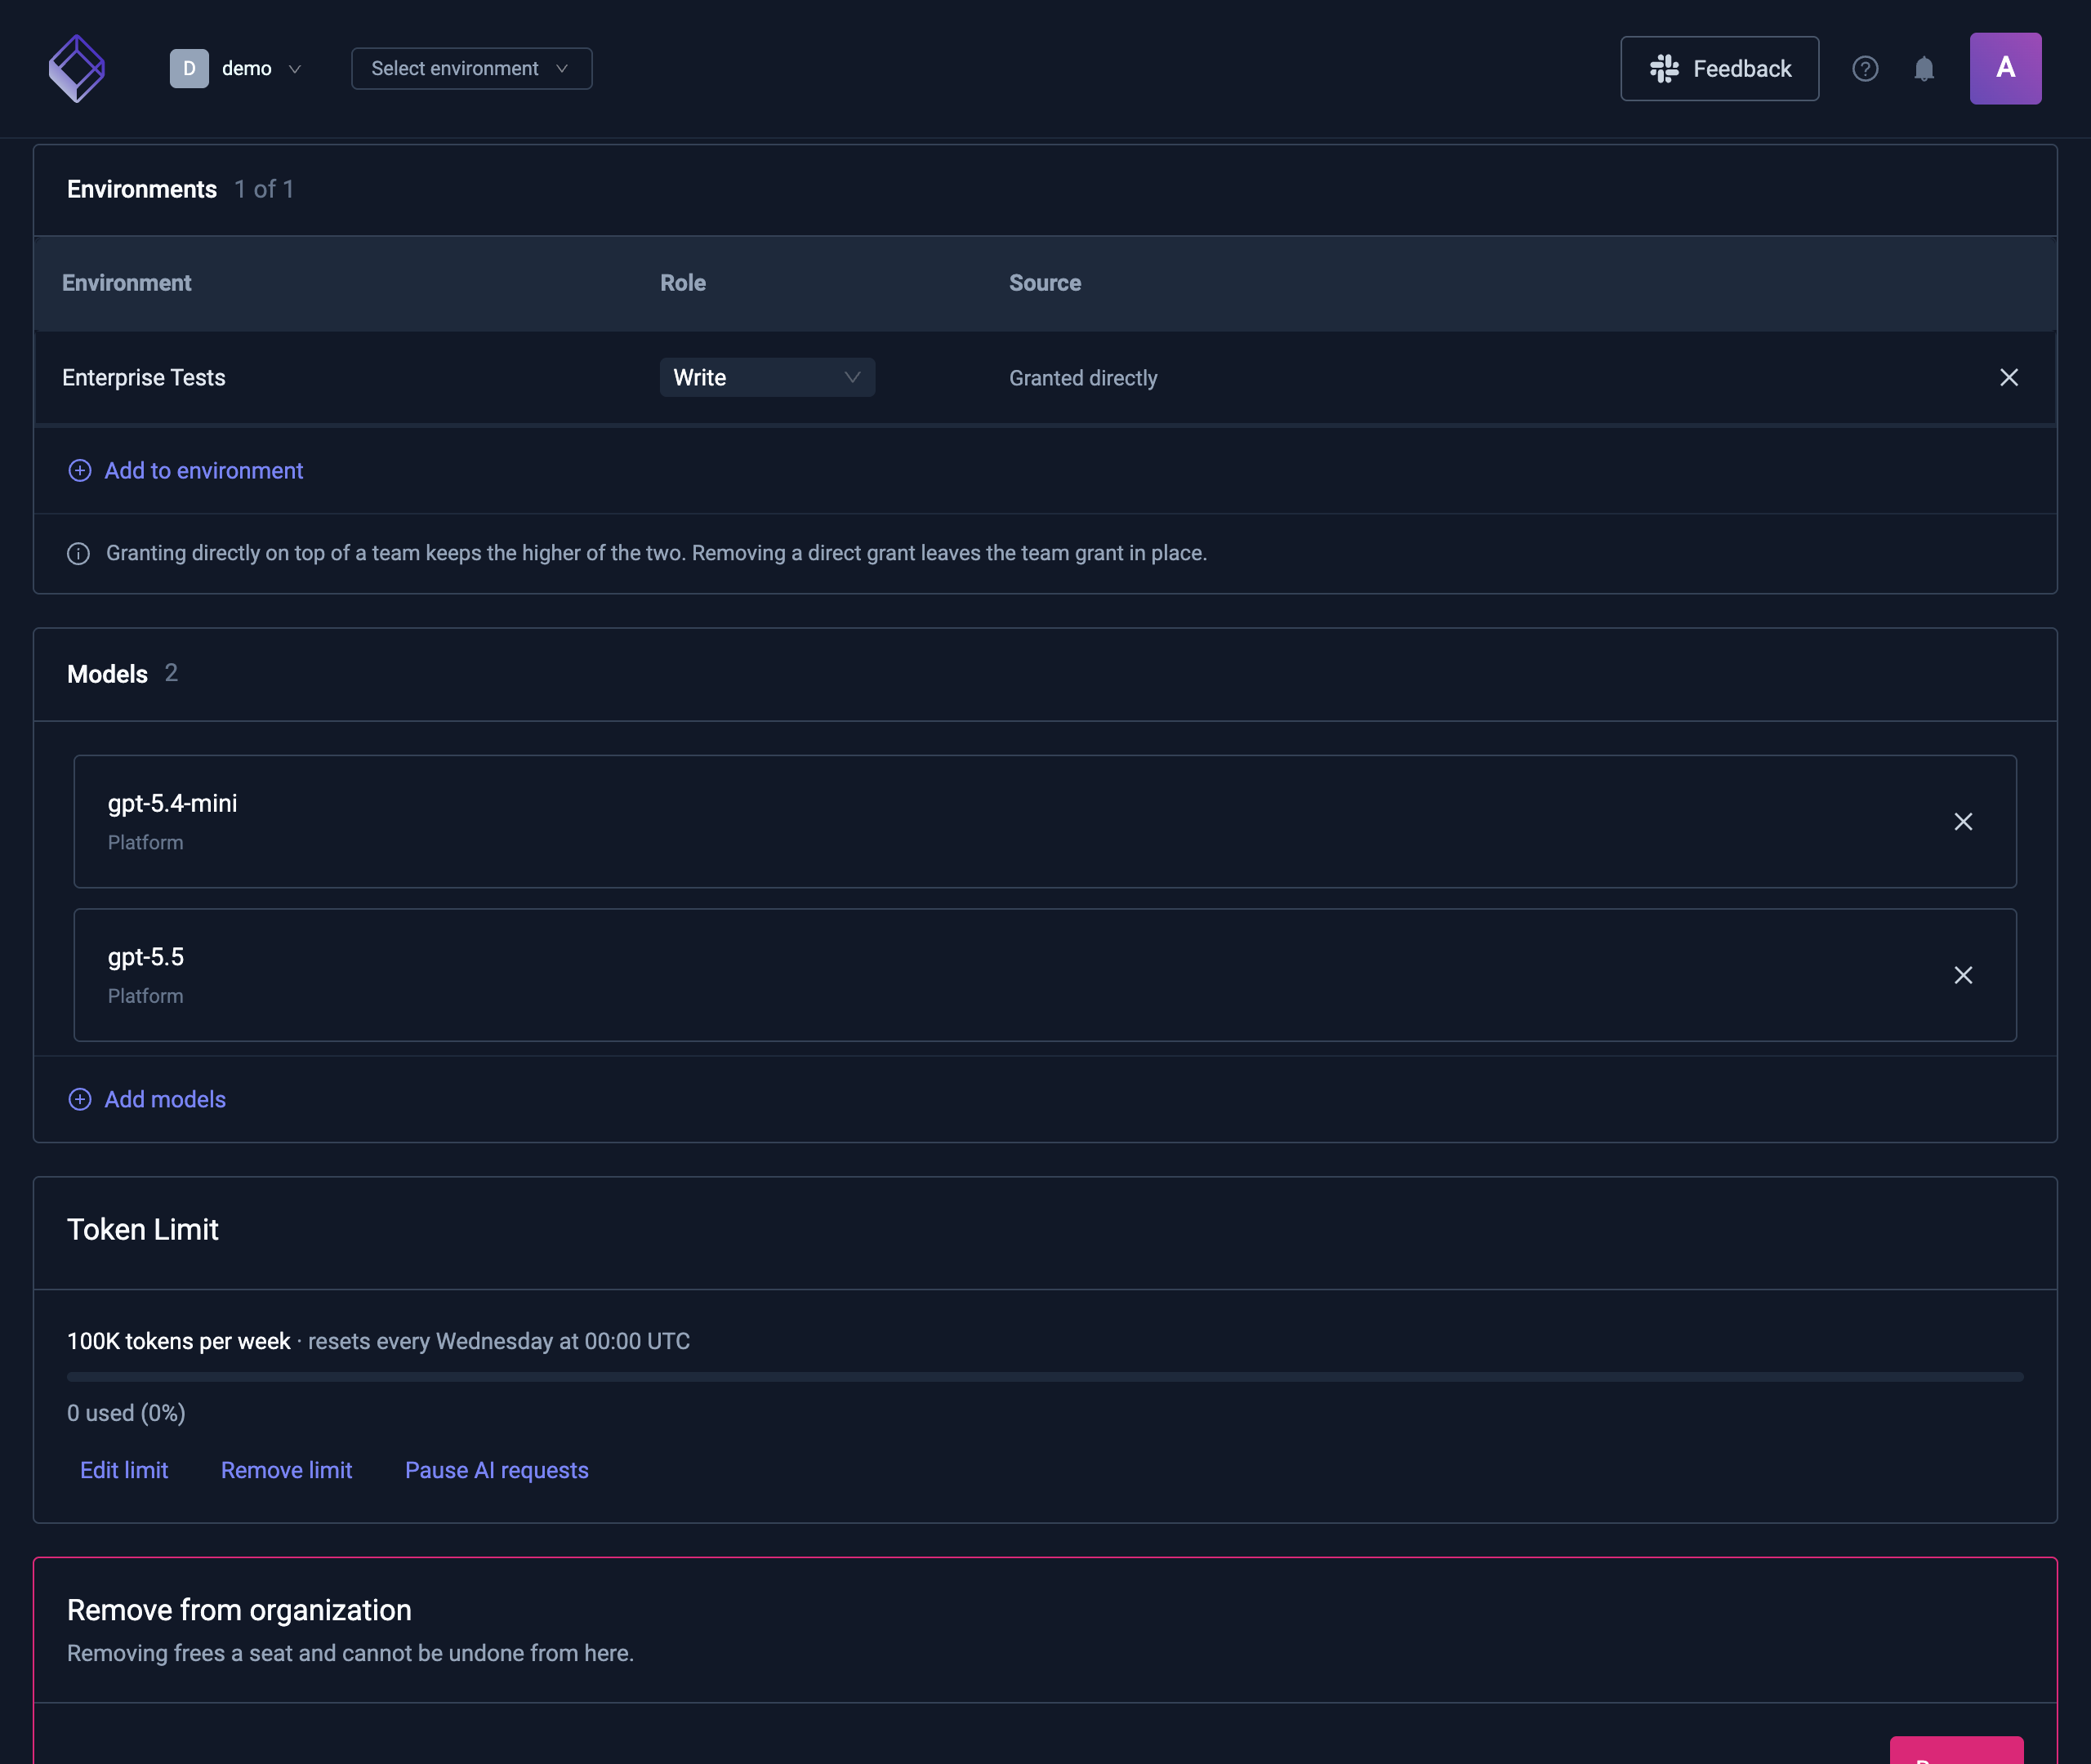This screenshot has width=2091, height=1764.
Task: Select the Source column header
Action: (x=1045, y=283)
